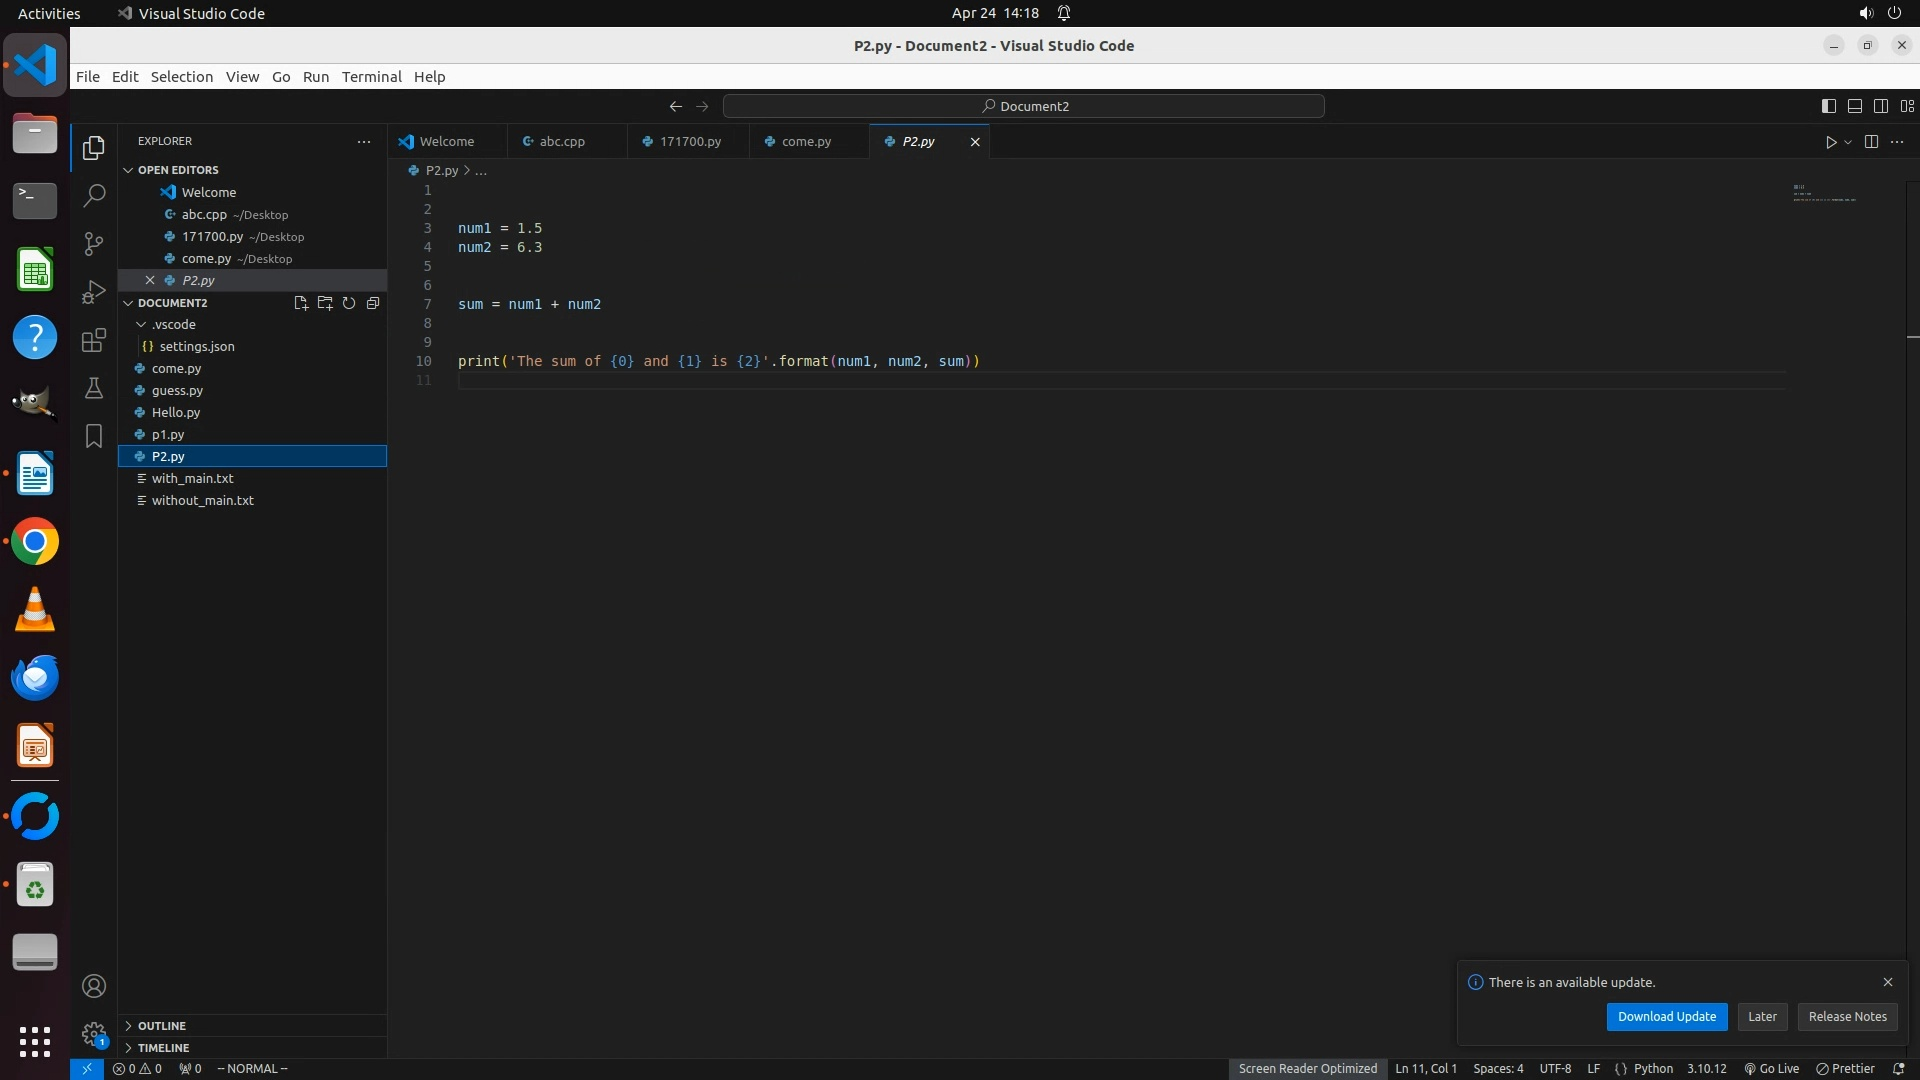
Task: Click the Refresh Explorer icon
Action: pos(349,303)
